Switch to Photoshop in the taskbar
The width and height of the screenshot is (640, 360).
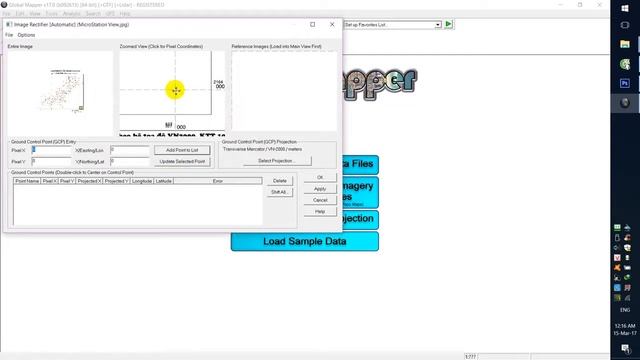pos(625,83)
